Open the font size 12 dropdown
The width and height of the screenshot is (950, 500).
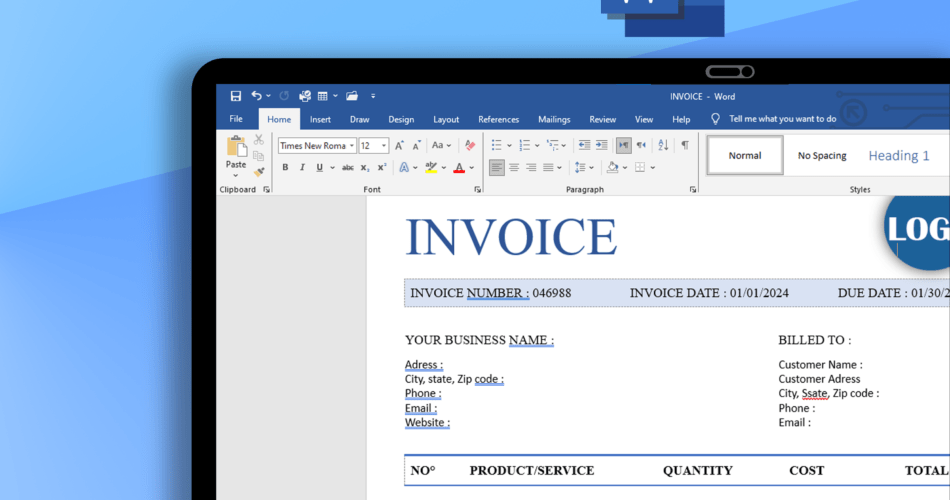click(x=384, y=145)
